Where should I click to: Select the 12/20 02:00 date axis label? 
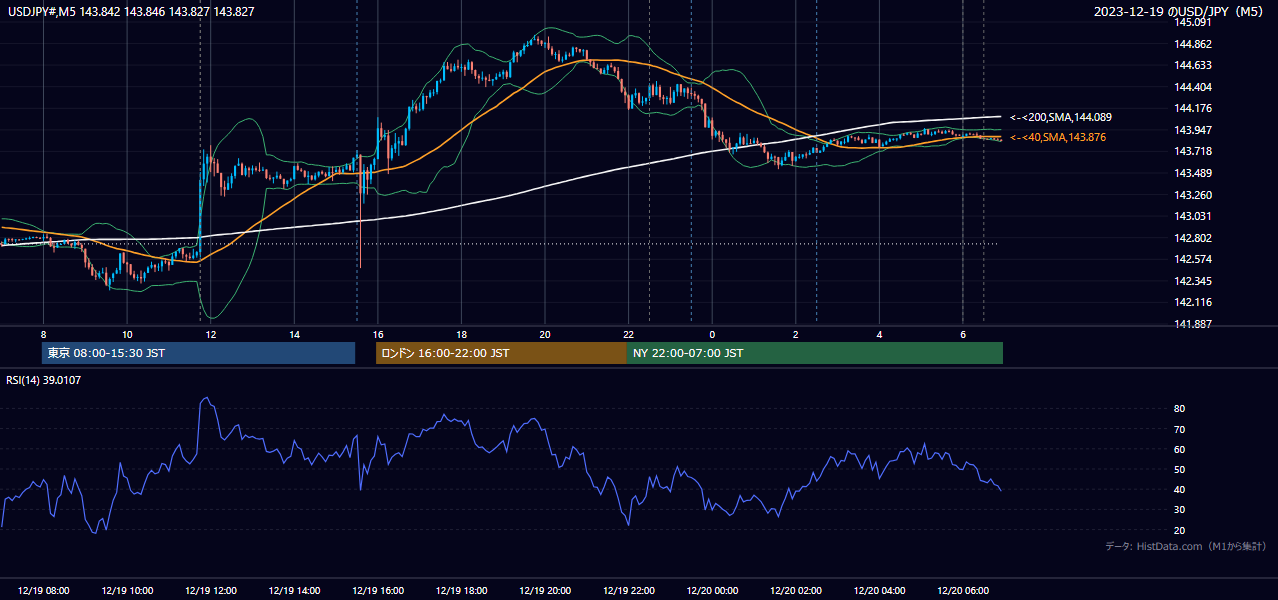[x=795, y=591]
